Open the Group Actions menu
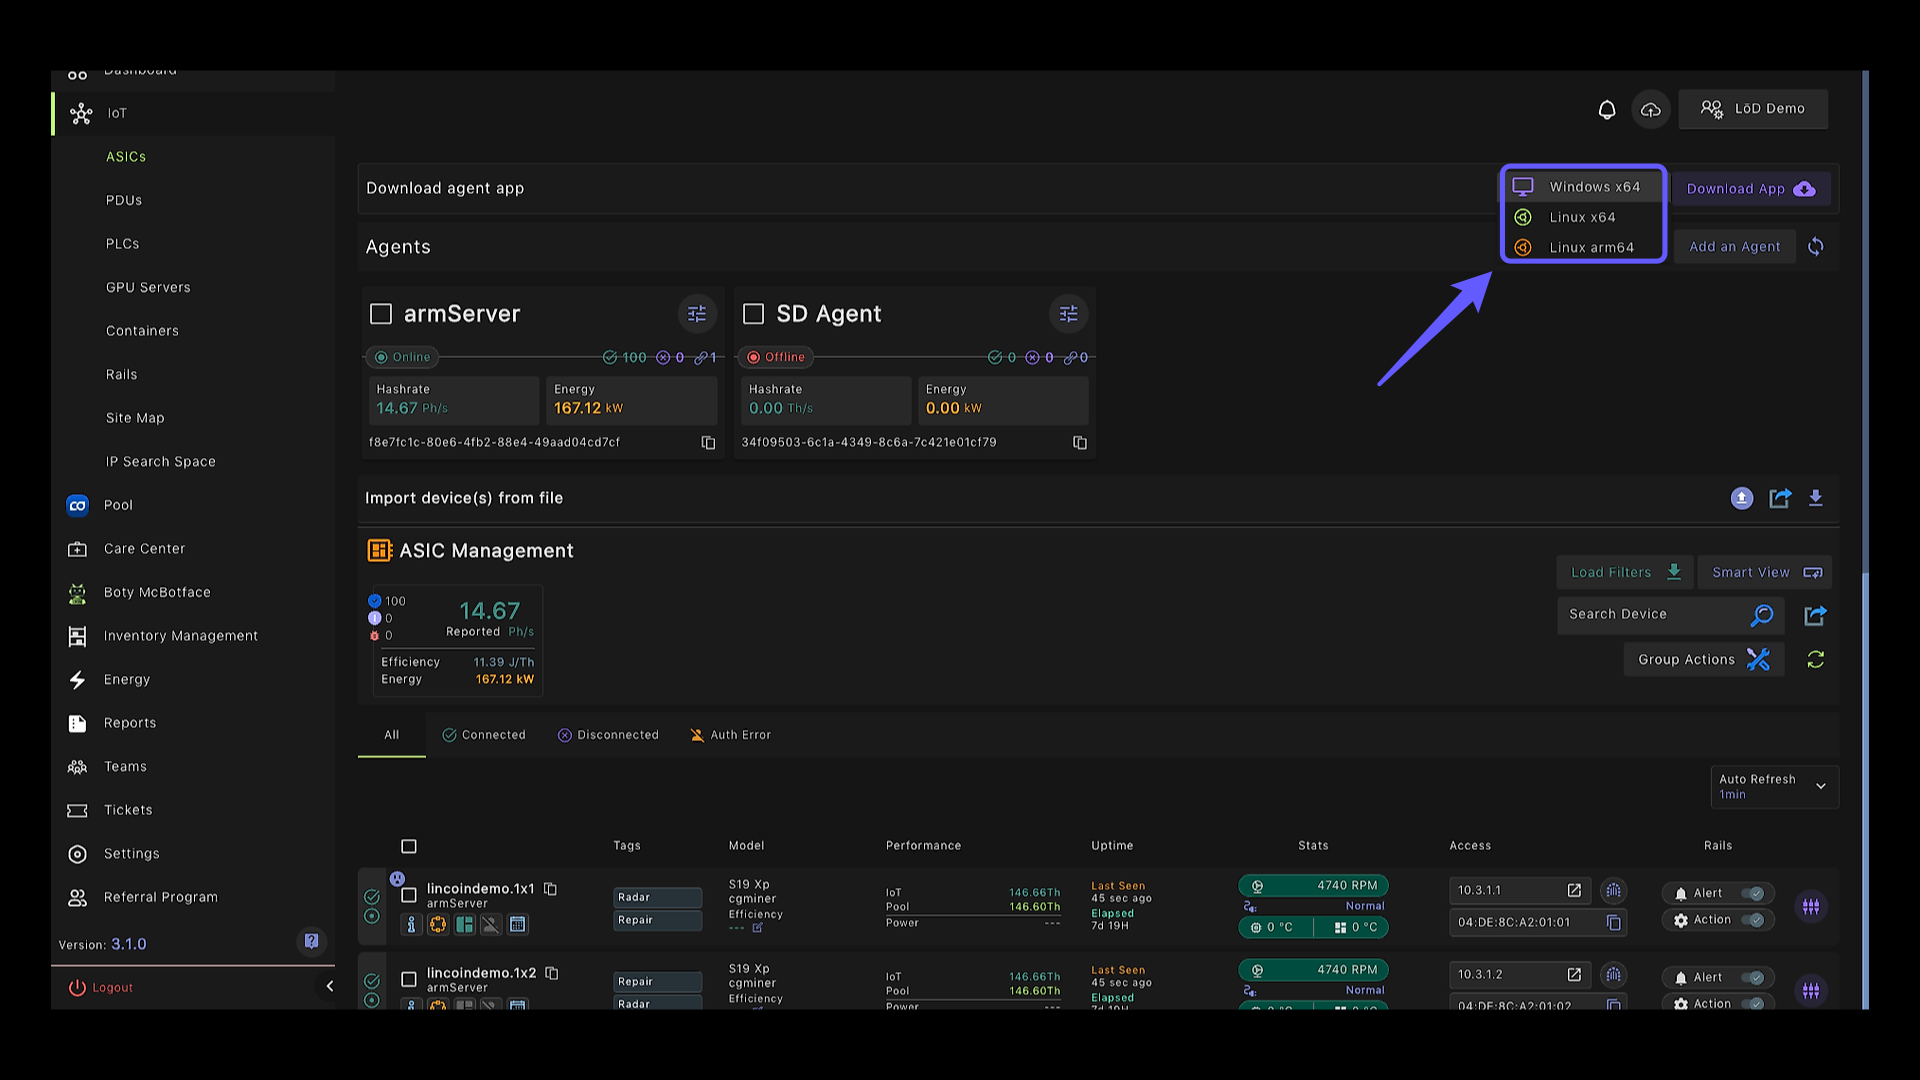Viewport: 1920px width, 1080px height. click(1704, 659)
